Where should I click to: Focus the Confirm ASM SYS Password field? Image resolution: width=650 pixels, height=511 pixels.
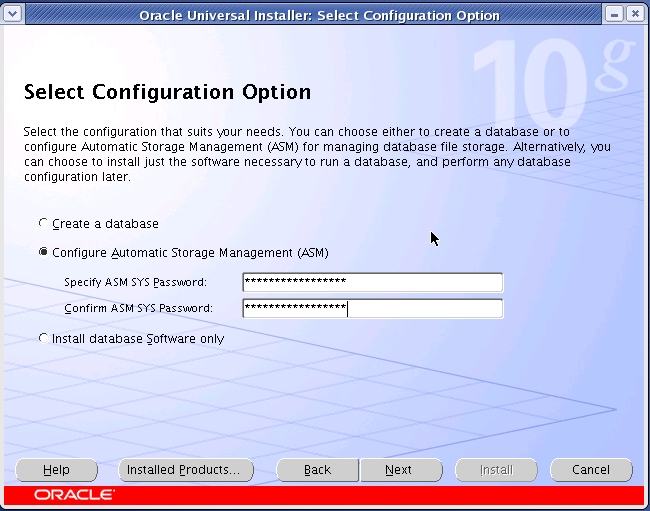point(373,308)
